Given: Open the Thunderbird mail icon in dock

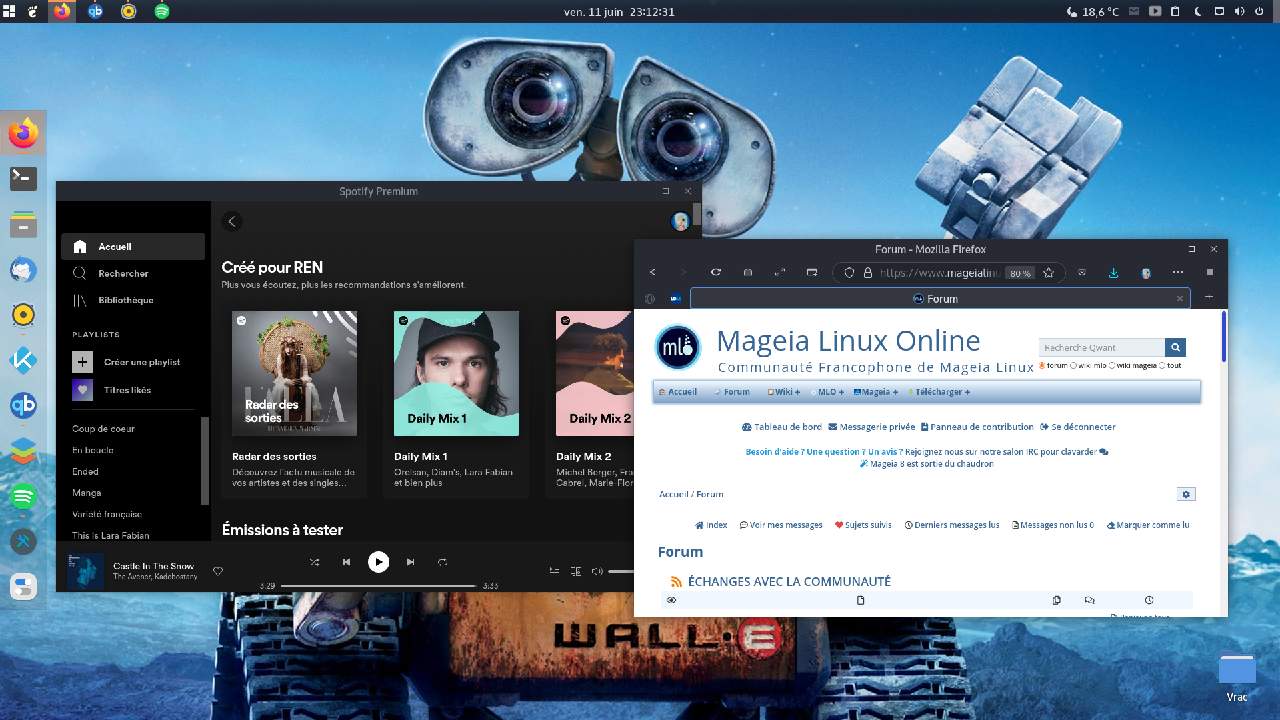Looking at the screenshot, I should click(23, 269).
